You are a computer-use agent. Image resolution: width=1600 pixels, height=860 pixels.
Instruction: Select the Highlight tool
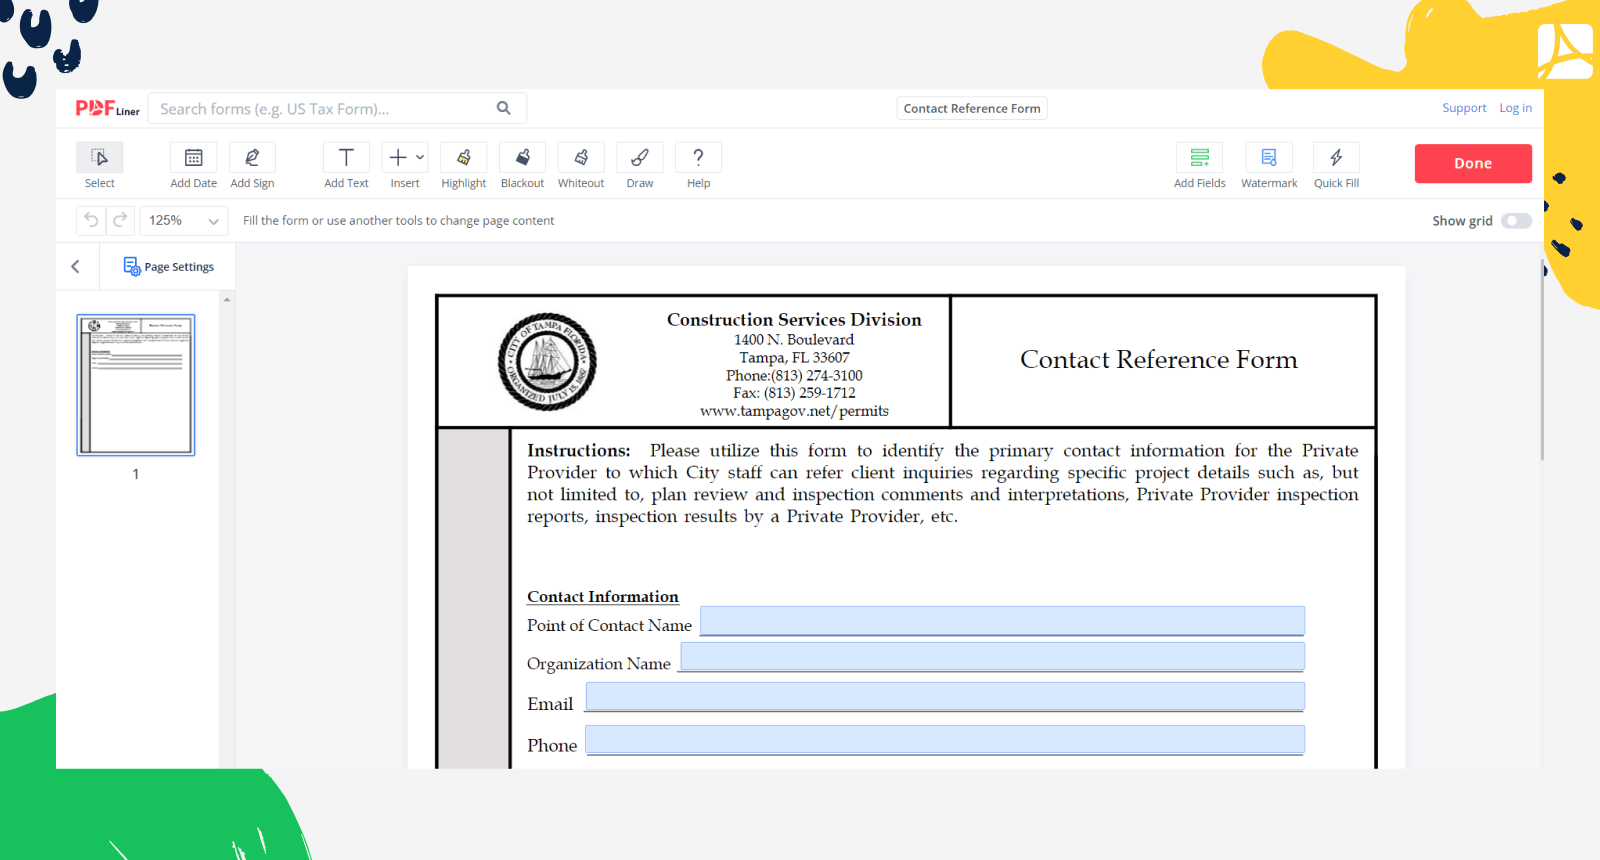tap(464, 158)
